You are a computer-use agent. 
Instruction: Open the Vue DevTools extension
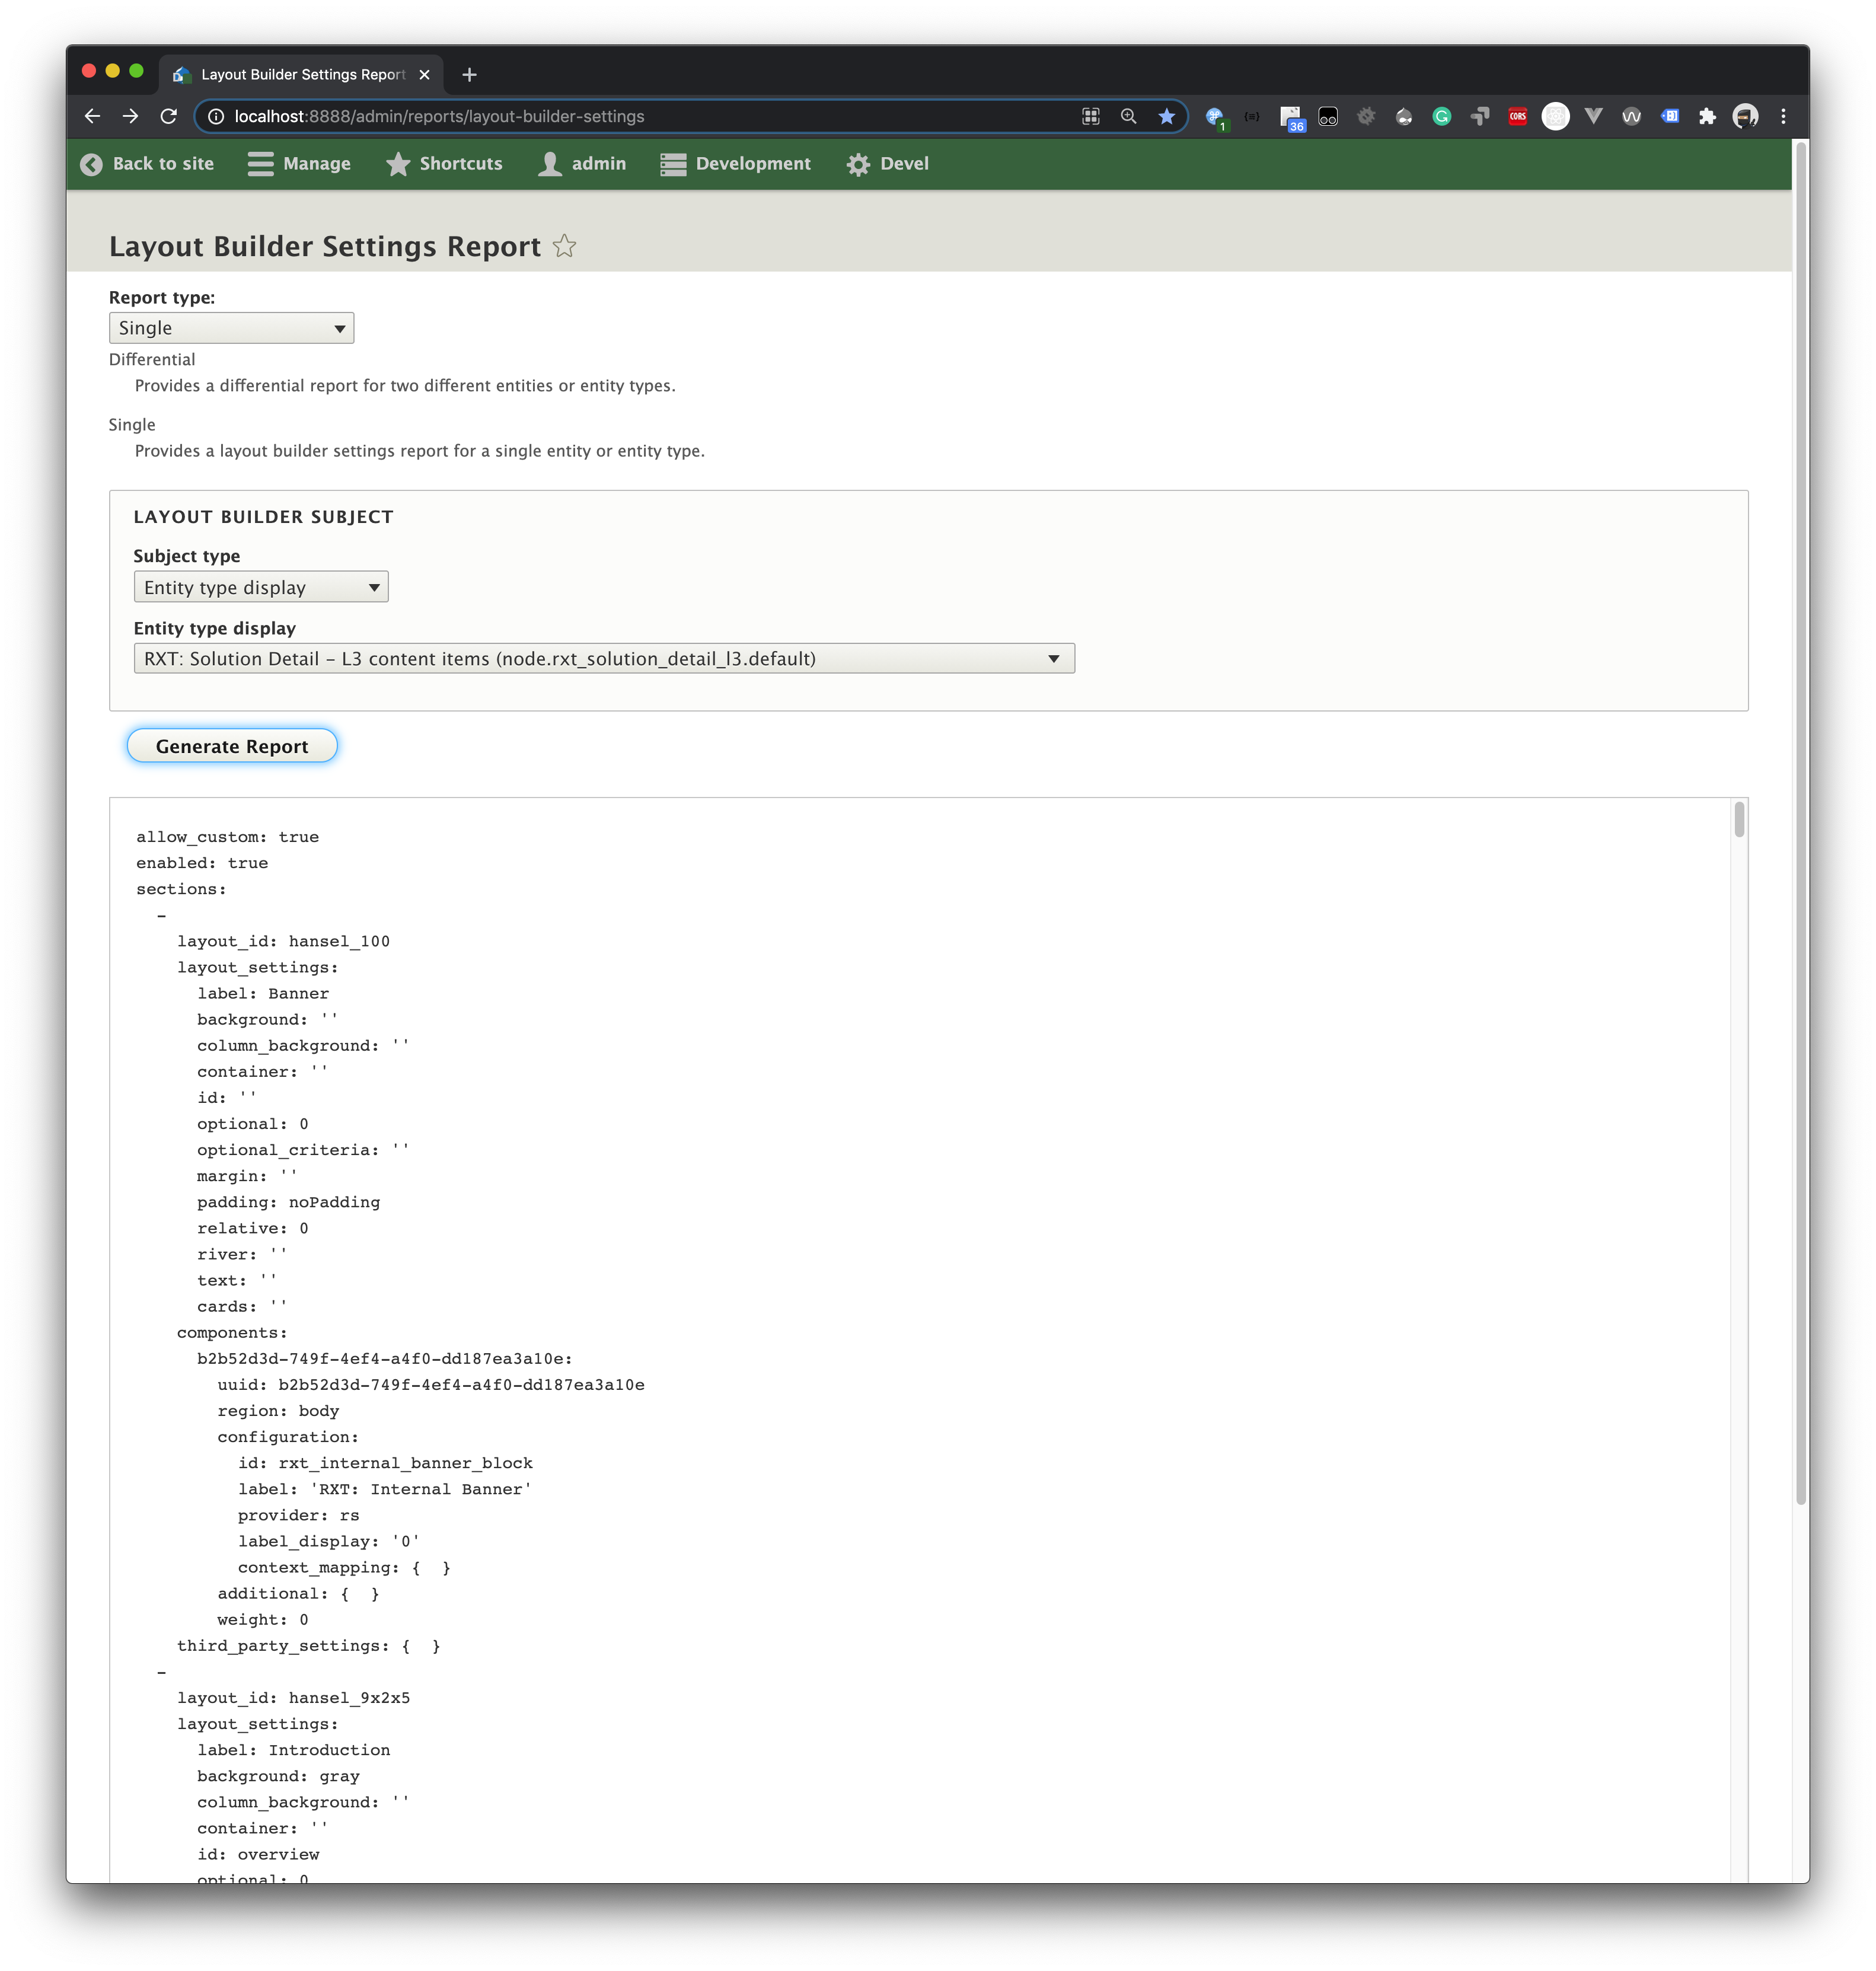point(1594,117)
